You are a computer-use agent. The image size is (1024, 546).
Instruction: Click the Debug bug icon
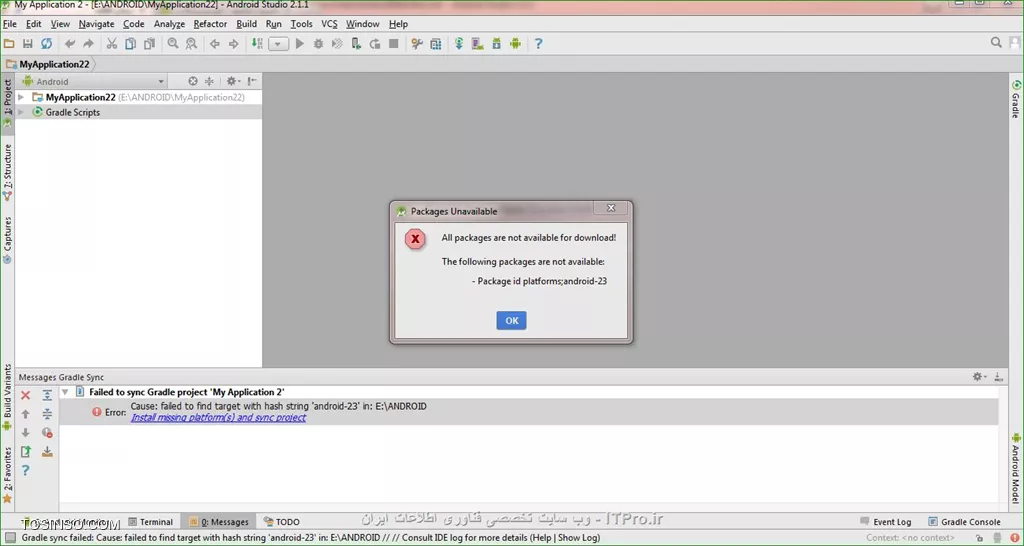319,44
